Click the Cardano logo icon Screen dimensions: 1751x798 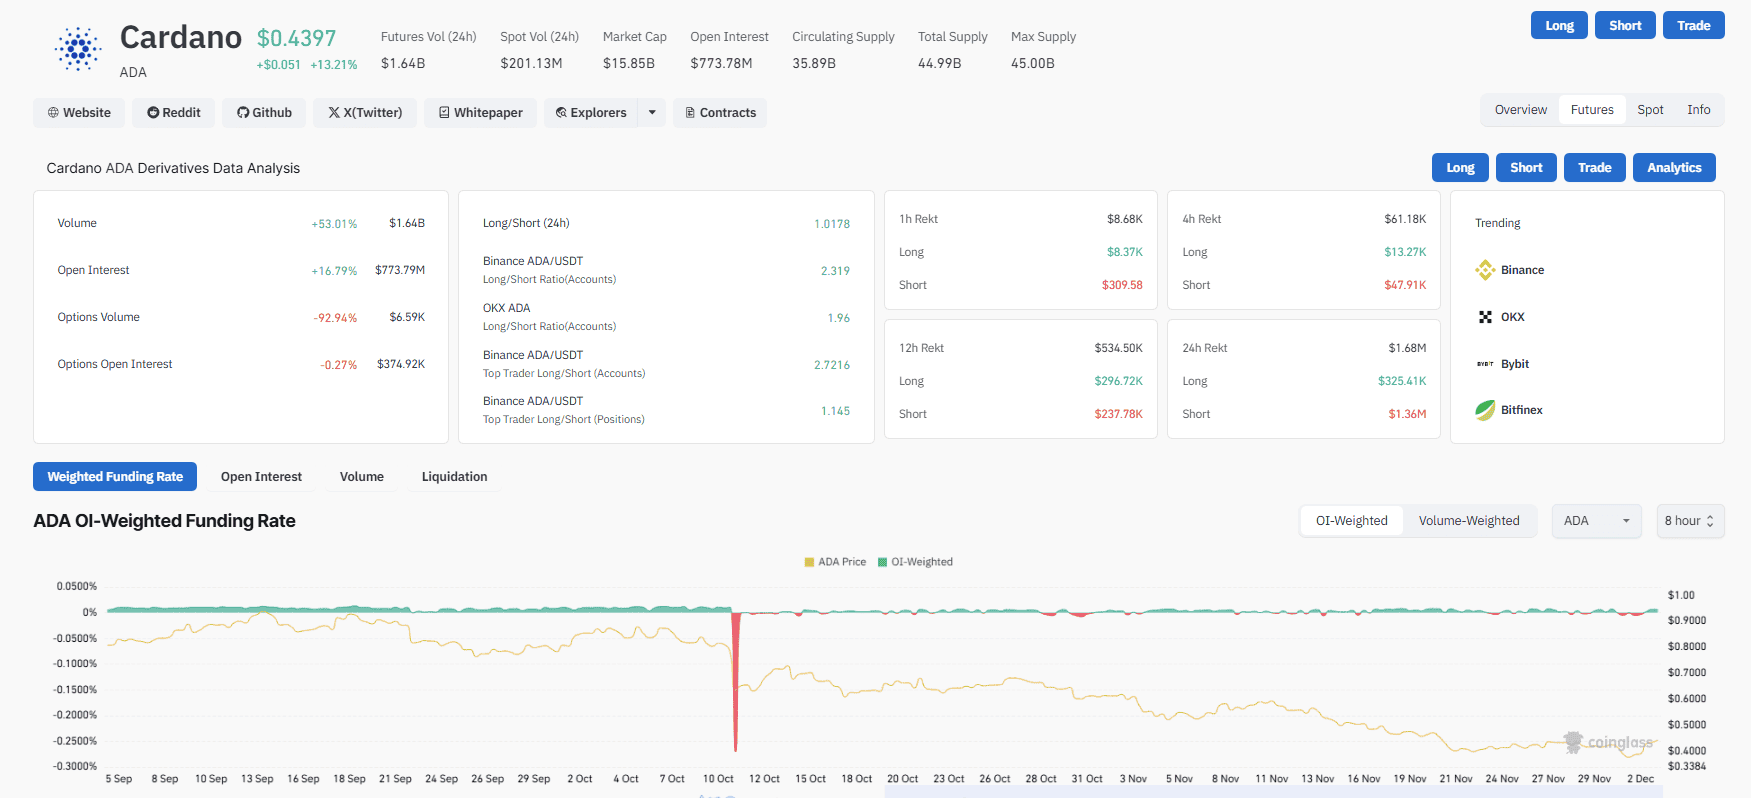[x=78, y=48]
